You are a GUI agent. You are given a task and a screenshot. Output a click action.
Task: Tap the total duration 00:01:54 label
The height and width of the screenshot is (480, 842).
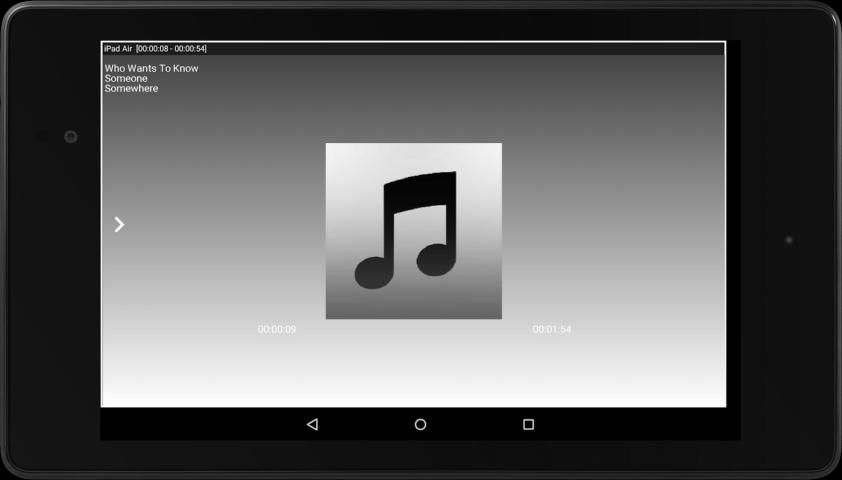click(x=552, y=330)
